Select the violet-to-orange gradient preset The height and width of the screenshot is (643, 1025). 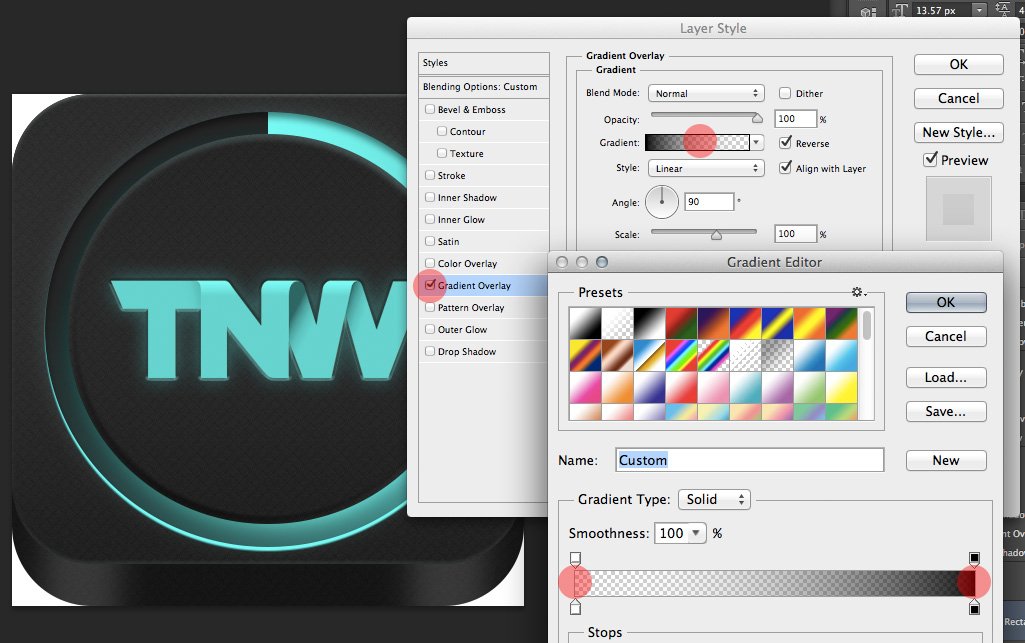(x=713, y=323)
